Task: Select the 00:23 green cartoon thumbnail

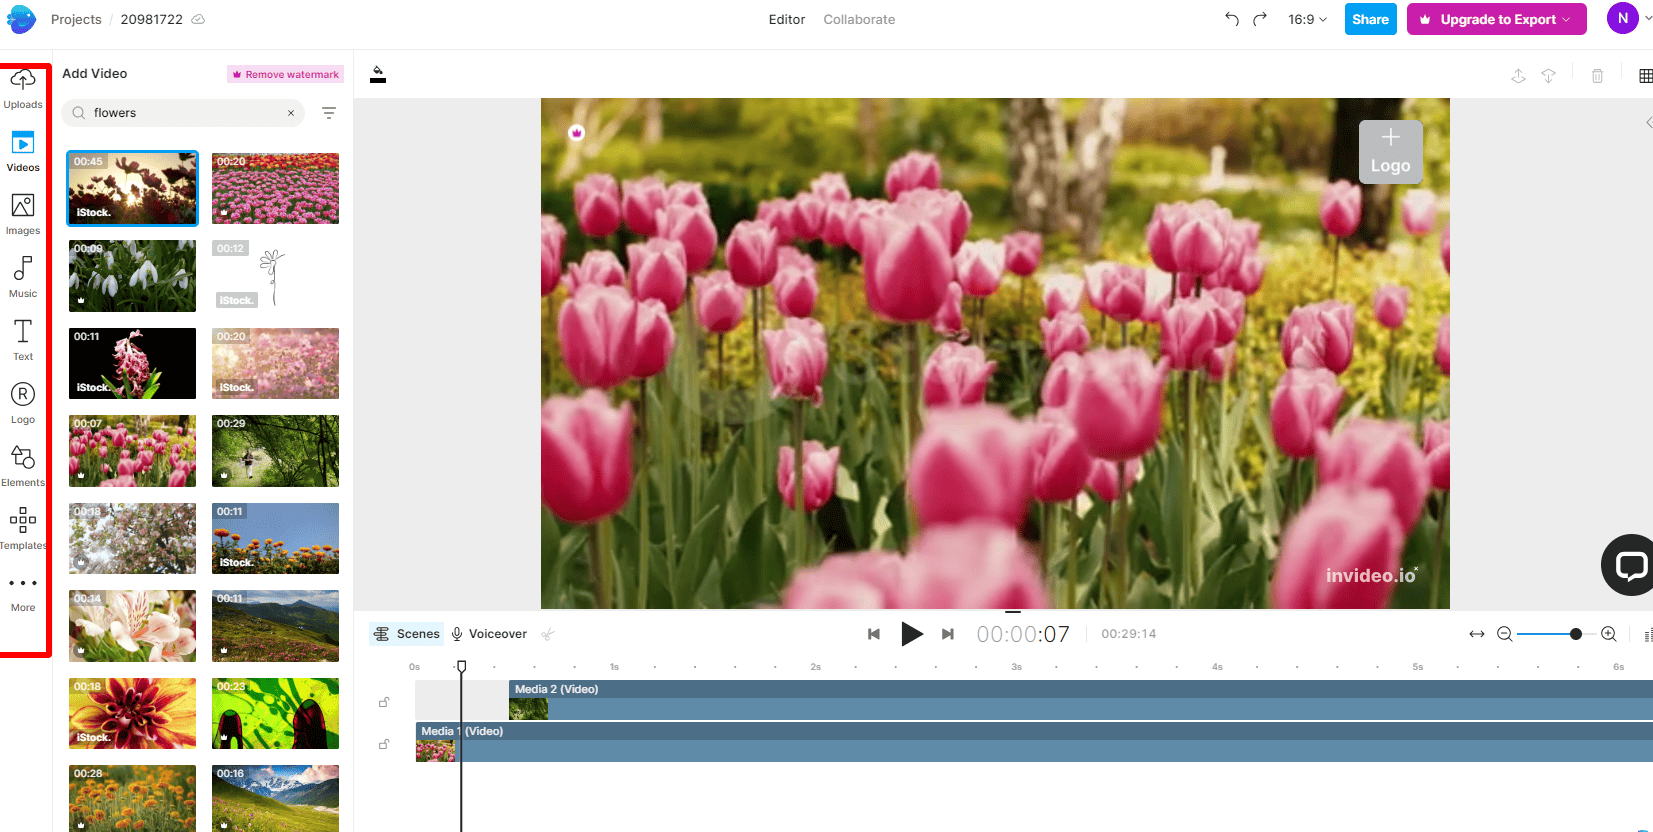Action: [x=275, y=713]
